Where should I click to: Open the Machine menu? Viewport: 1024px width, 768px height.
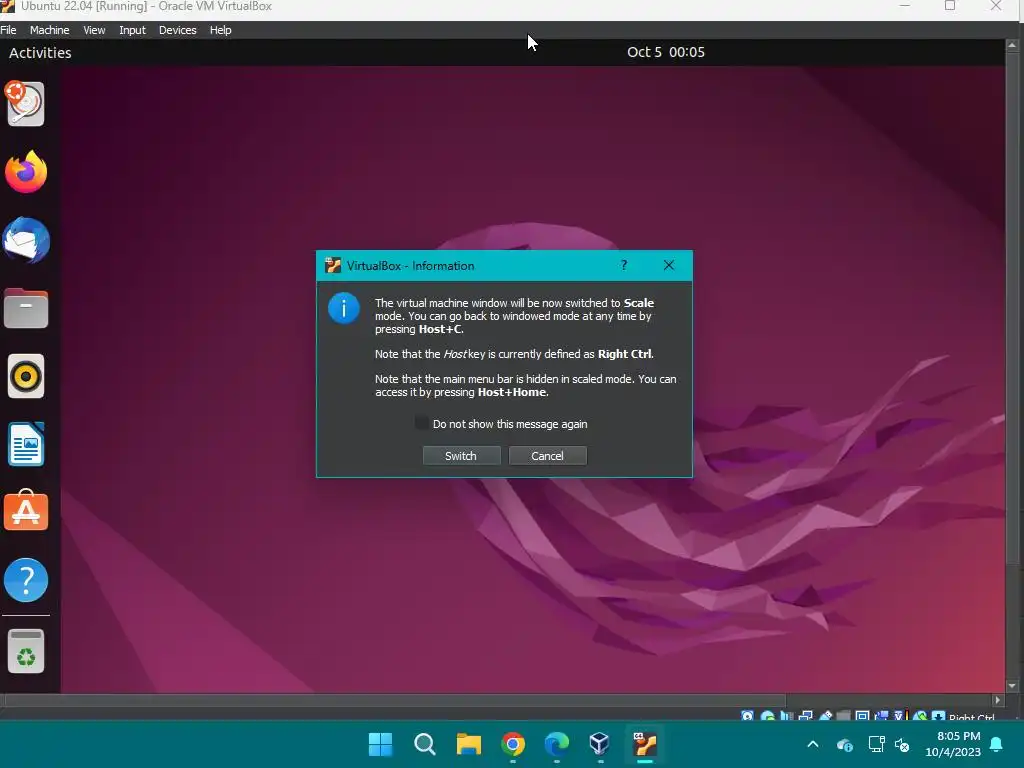(50, 30)
